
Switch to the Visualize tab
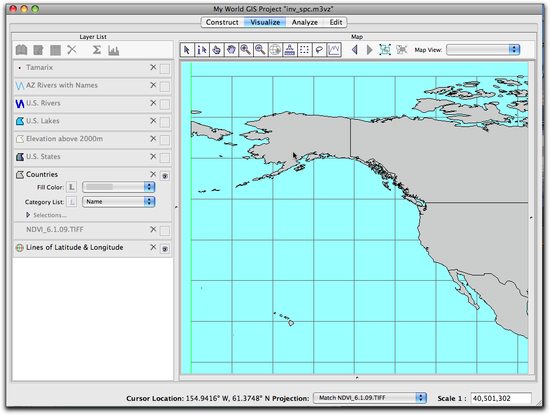tap(265, 22)
